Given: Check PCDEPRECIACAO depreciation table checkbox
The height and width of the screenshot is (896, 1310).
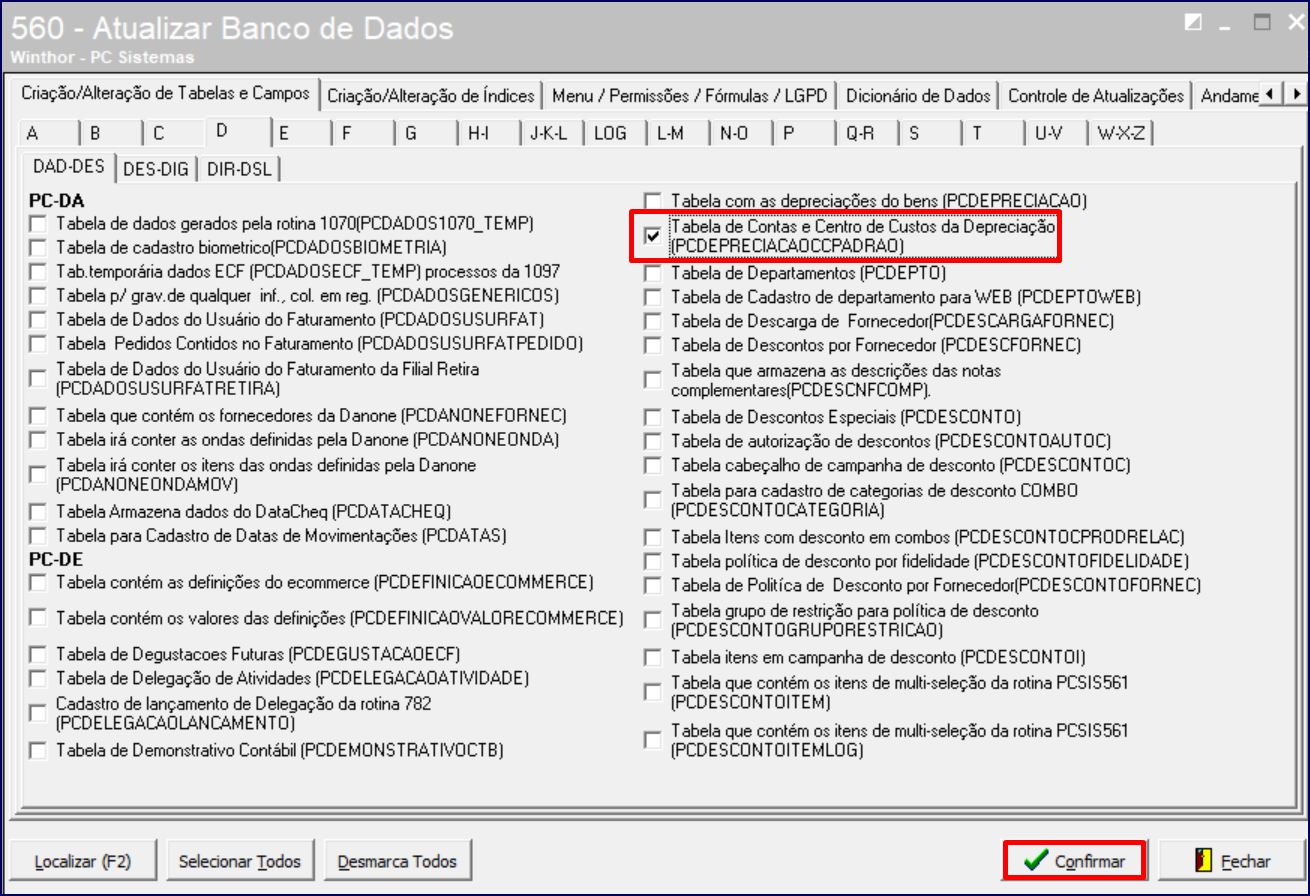Looking at the screenshot, I should [652, 200].
